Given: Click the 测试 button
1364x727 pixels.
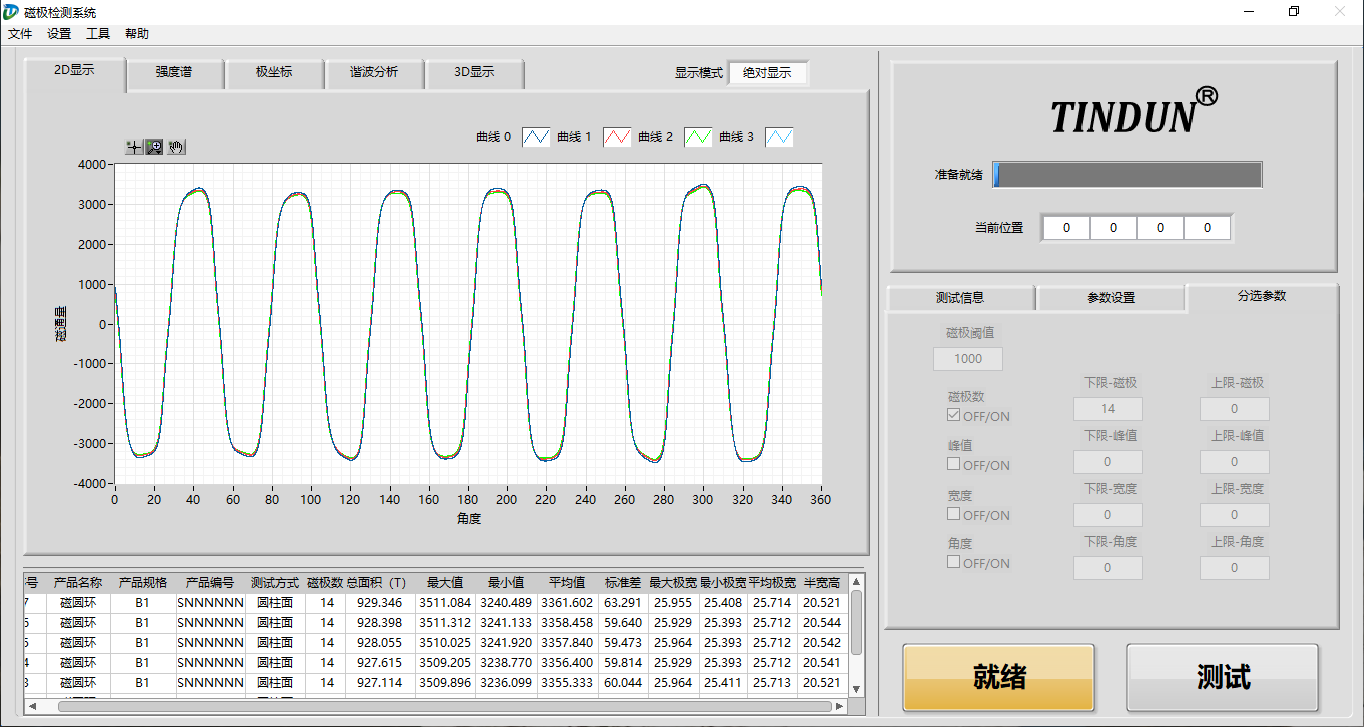Looking at the screenshot, I should coord(1223,677).
